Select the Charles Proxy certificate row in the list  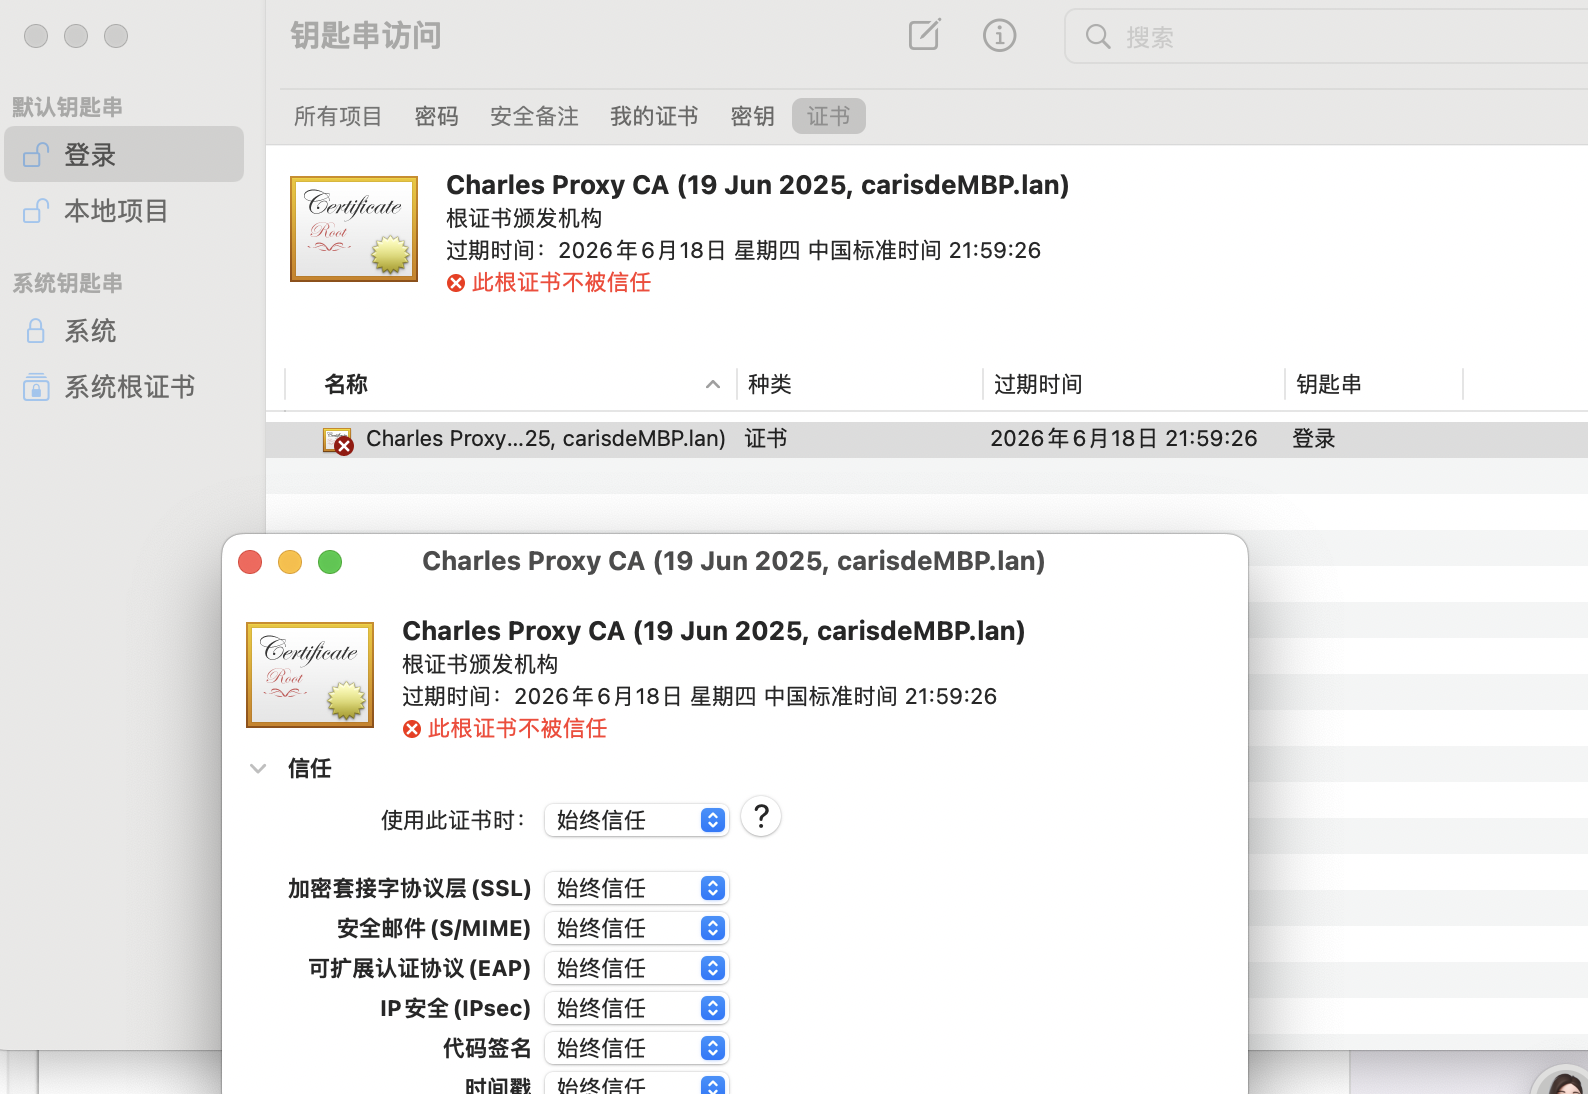[x=927, y=439]
